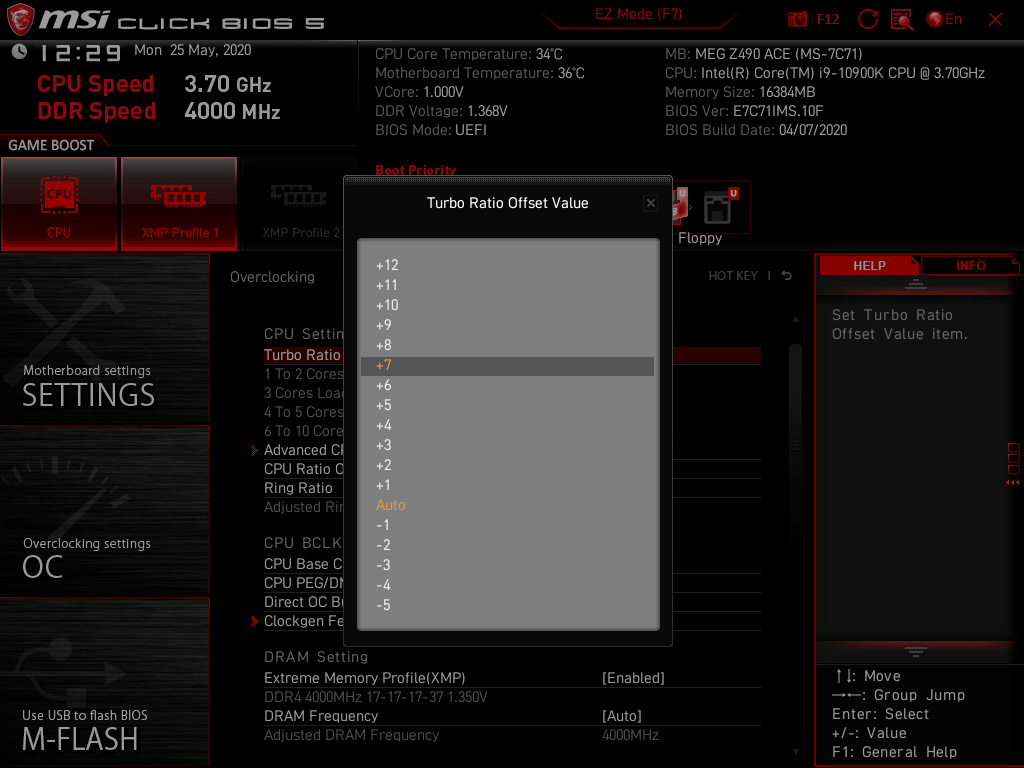Select the Ring Ratio setting

[512, 488]
